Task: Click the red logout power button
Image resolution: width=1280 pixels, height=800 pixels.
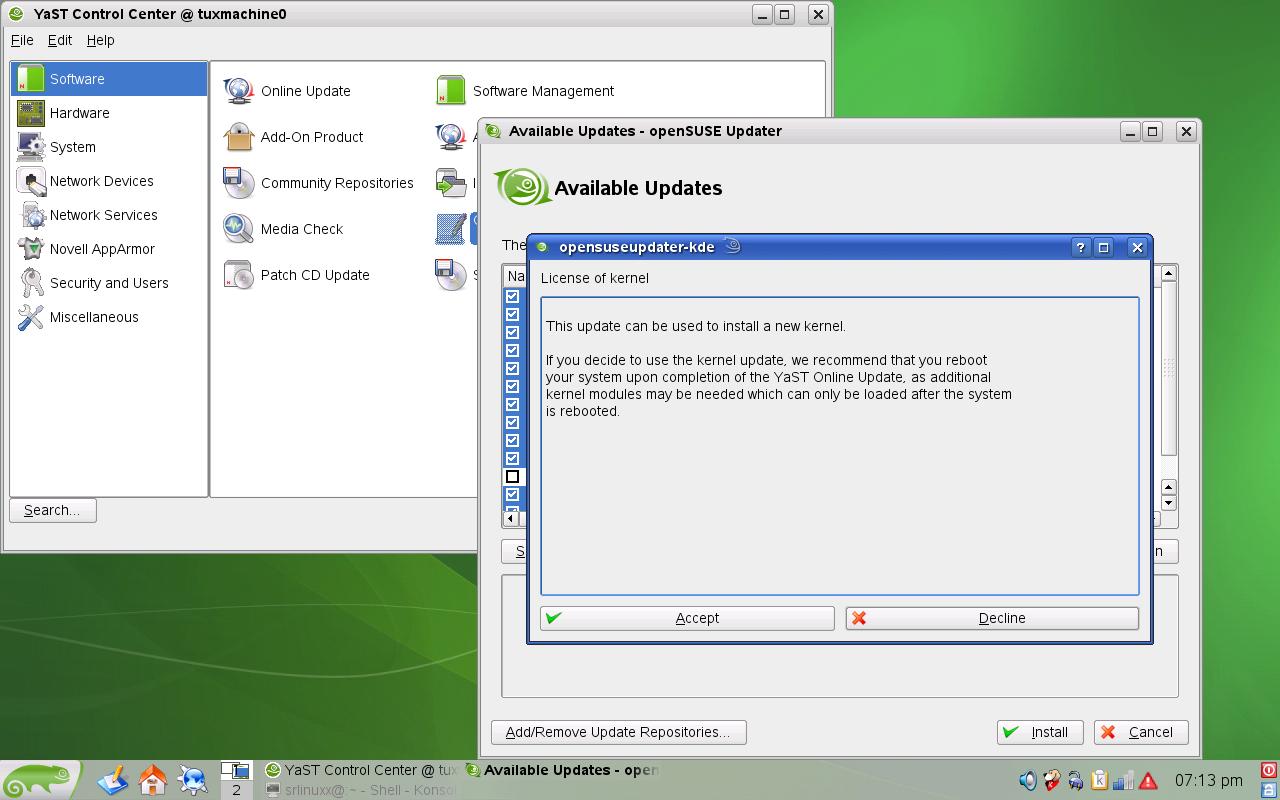Action: point(1269,771)
